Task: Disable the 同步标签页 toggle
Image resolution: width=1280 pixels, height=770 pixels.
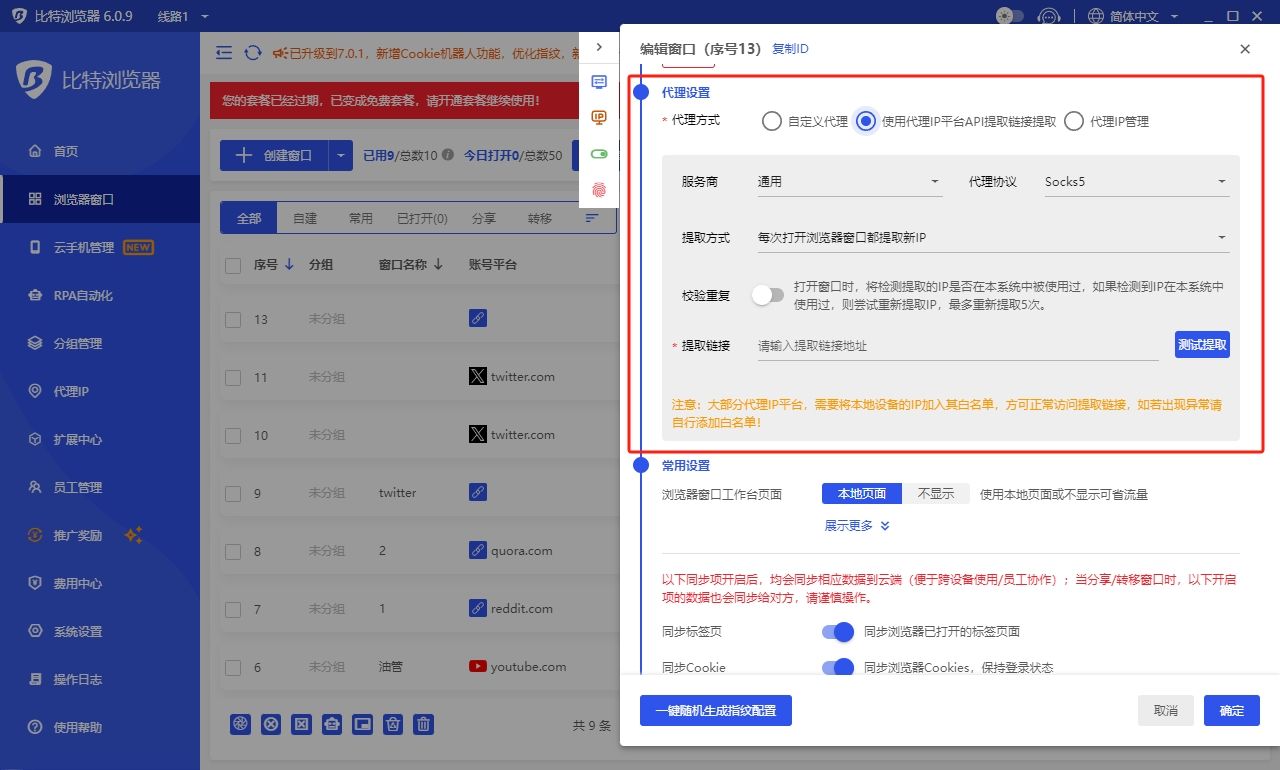Action: point(836,632)
